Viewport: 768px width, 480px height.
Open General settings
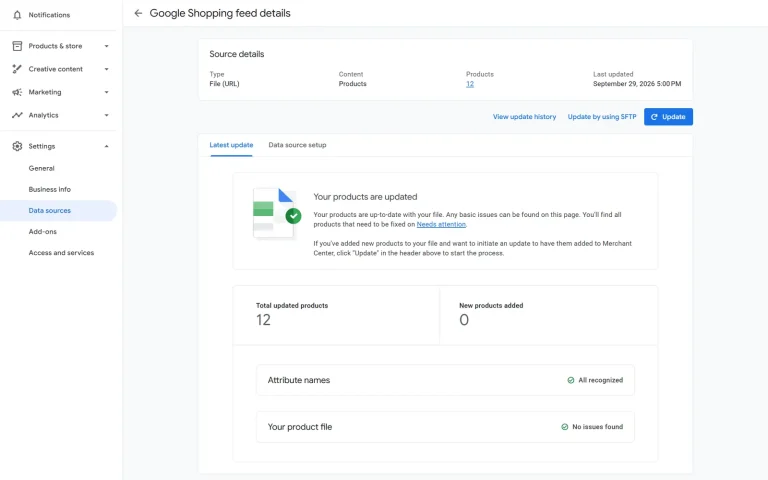click(41, 168)
